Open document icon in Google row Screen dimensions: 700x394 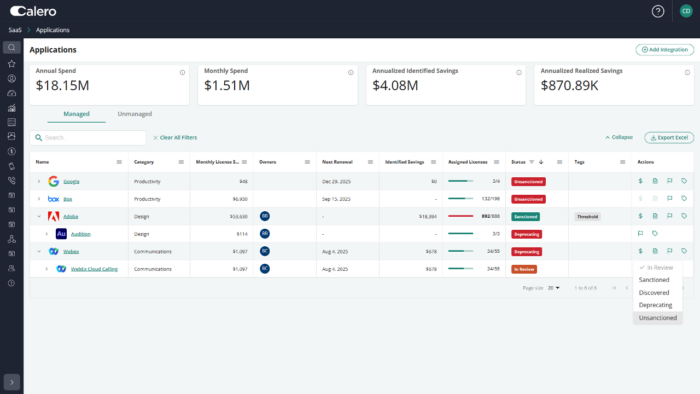(655, 181)
